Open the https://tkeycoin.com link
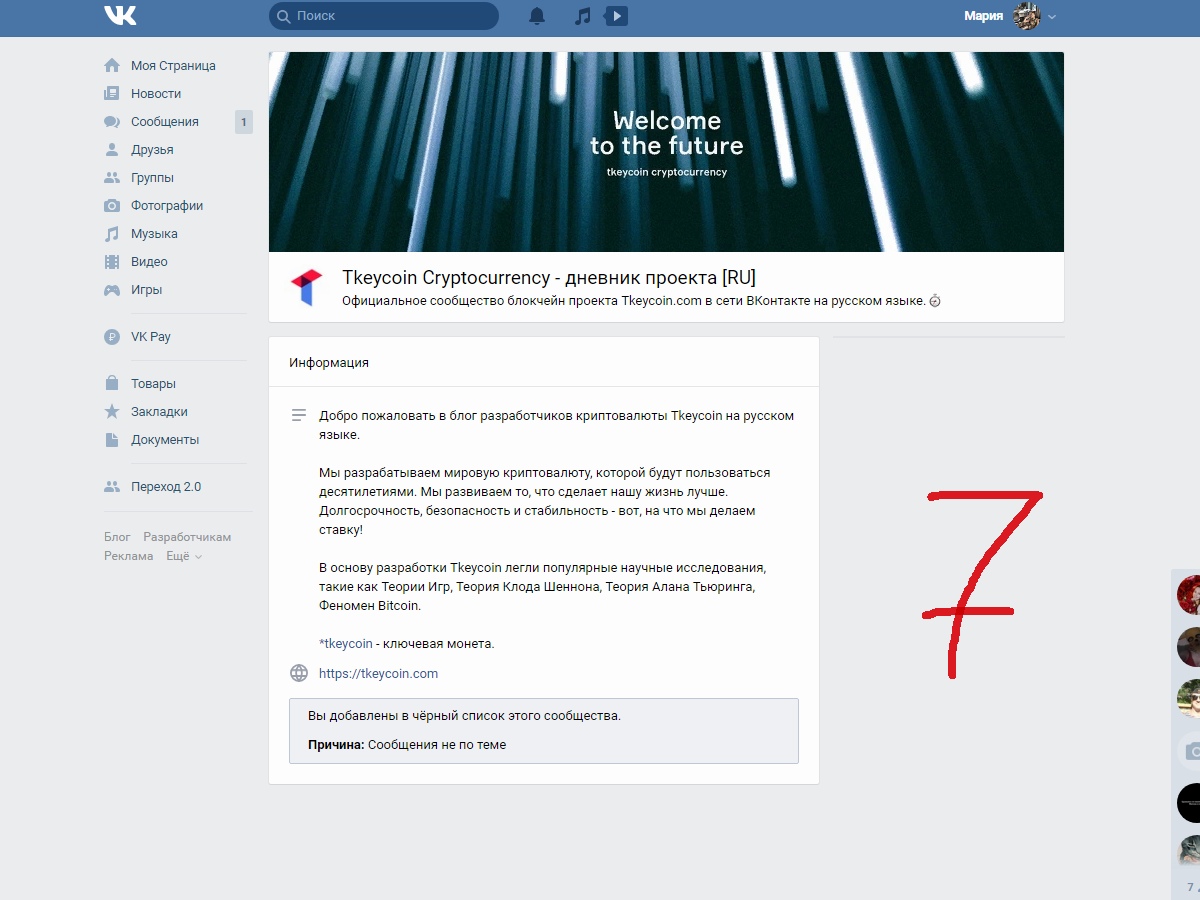This screenshot has width=1200, height=900. [378, 673]
